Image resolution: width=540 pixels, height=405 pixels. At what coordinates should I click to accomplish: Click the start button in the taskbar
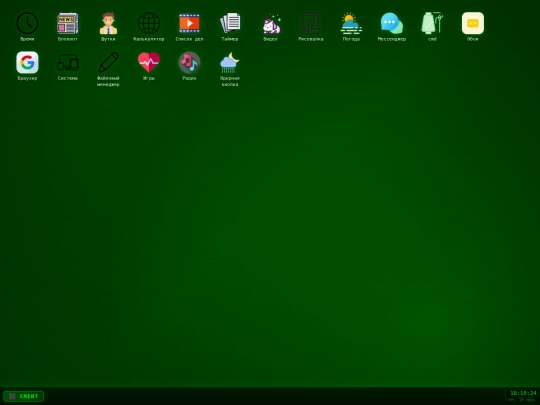(23, 396)
